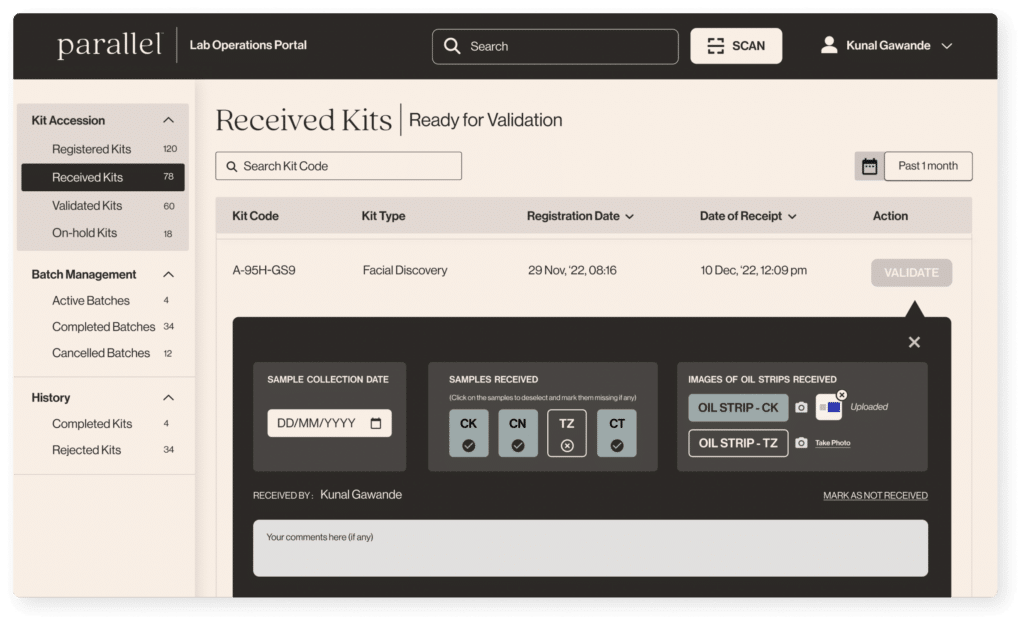The height and width of the screenshot is (624, 1024).
Task: Open Validated Kits in the sidebar
Action: pyautogui.click(x=87, y=206)
